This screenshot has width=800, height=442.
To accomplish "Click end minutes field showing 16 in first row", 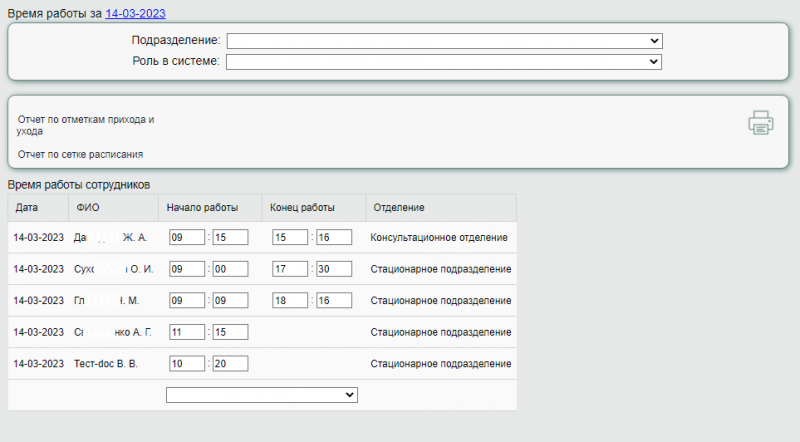I will pyautogui.click(x=334, y=238).
